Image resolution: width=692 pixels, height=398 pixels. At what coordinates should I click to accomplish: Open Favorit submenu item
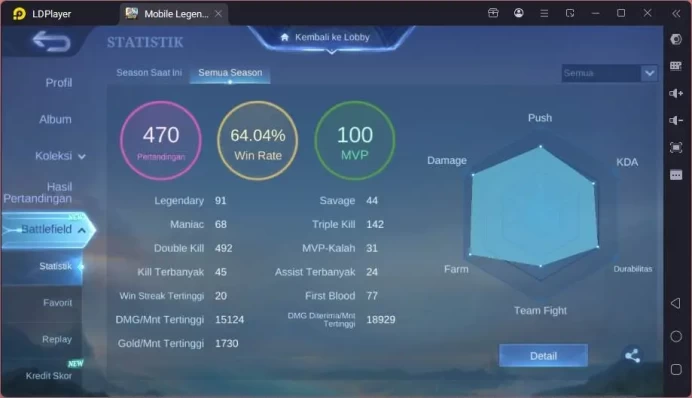pyautogui.click(x=57, y=303)
